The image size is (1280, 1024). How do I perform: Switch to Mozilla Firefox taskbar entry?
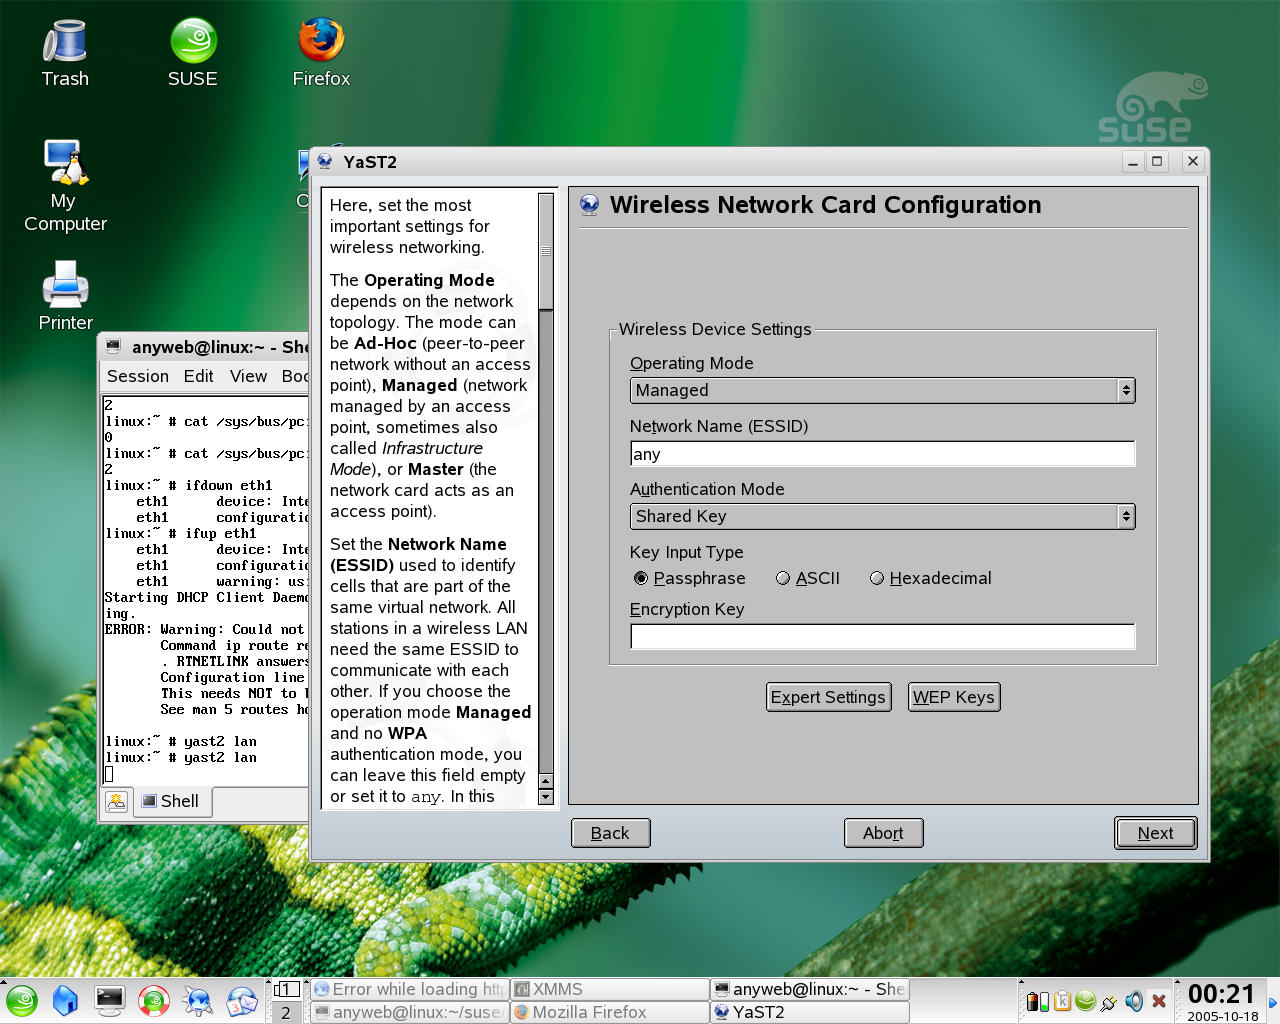(x=610, y=1012)
